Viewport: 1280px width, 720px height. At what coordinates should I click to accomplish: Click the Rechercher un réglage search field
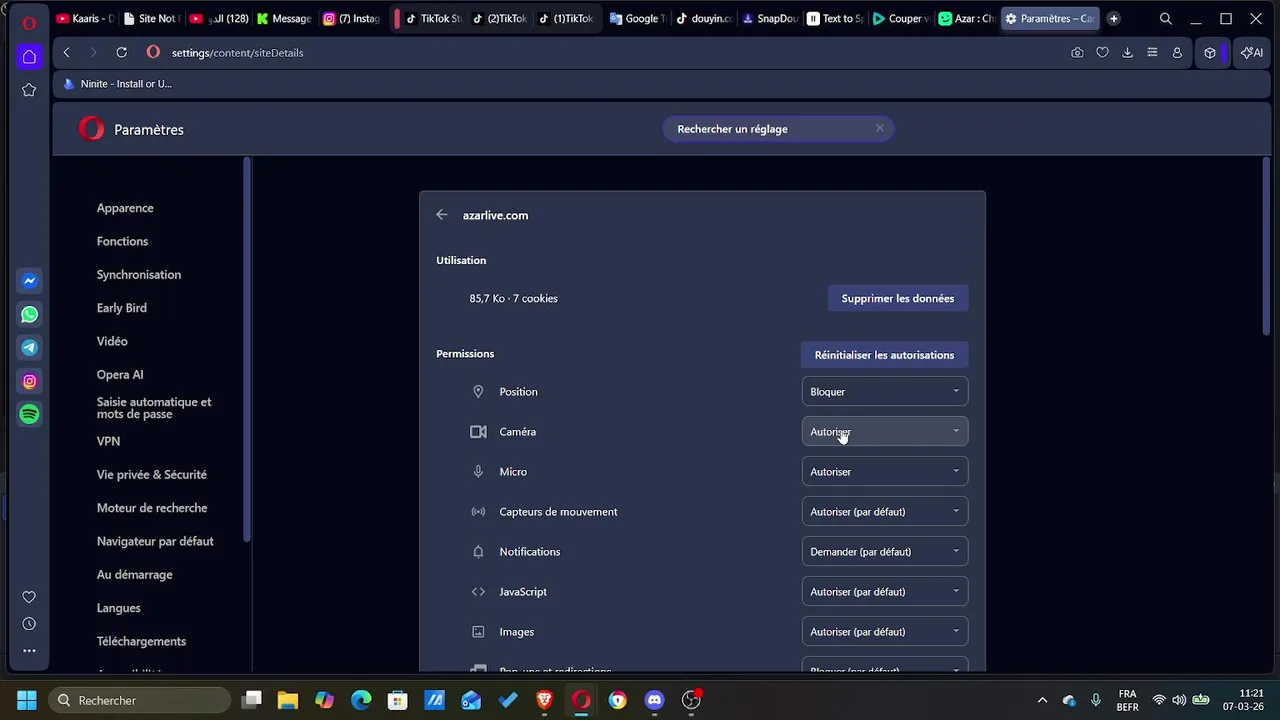[x=778, y=129]
